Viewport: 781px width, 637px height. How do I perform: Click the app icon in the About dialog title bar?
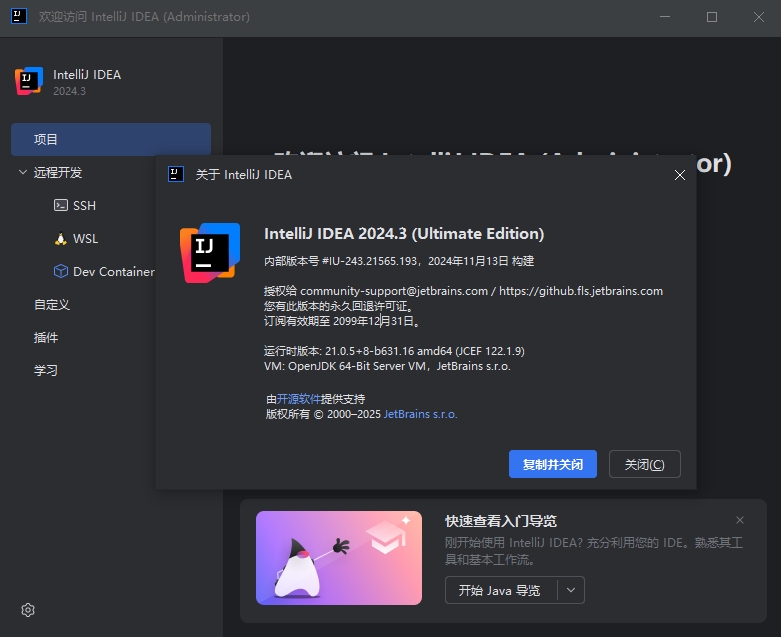click(x=176, y=174)
